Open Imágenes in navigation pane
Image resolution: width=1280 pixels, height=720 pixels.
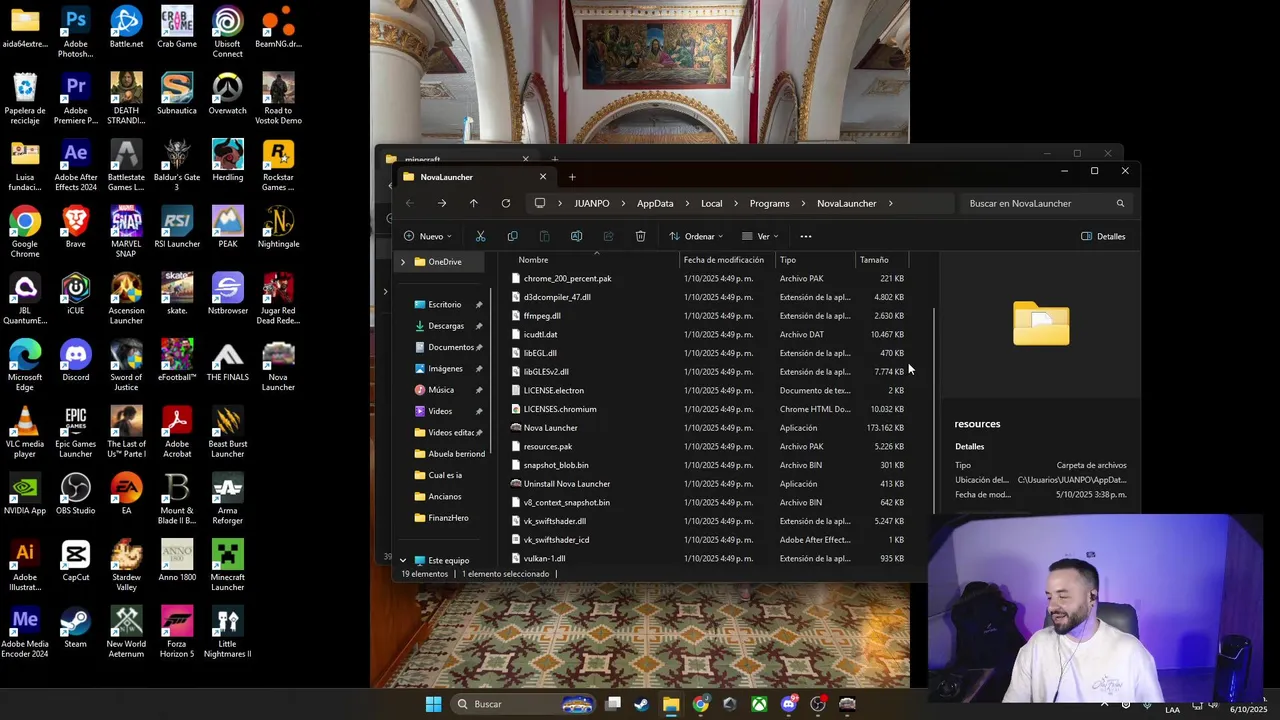[x=445, y=368]
